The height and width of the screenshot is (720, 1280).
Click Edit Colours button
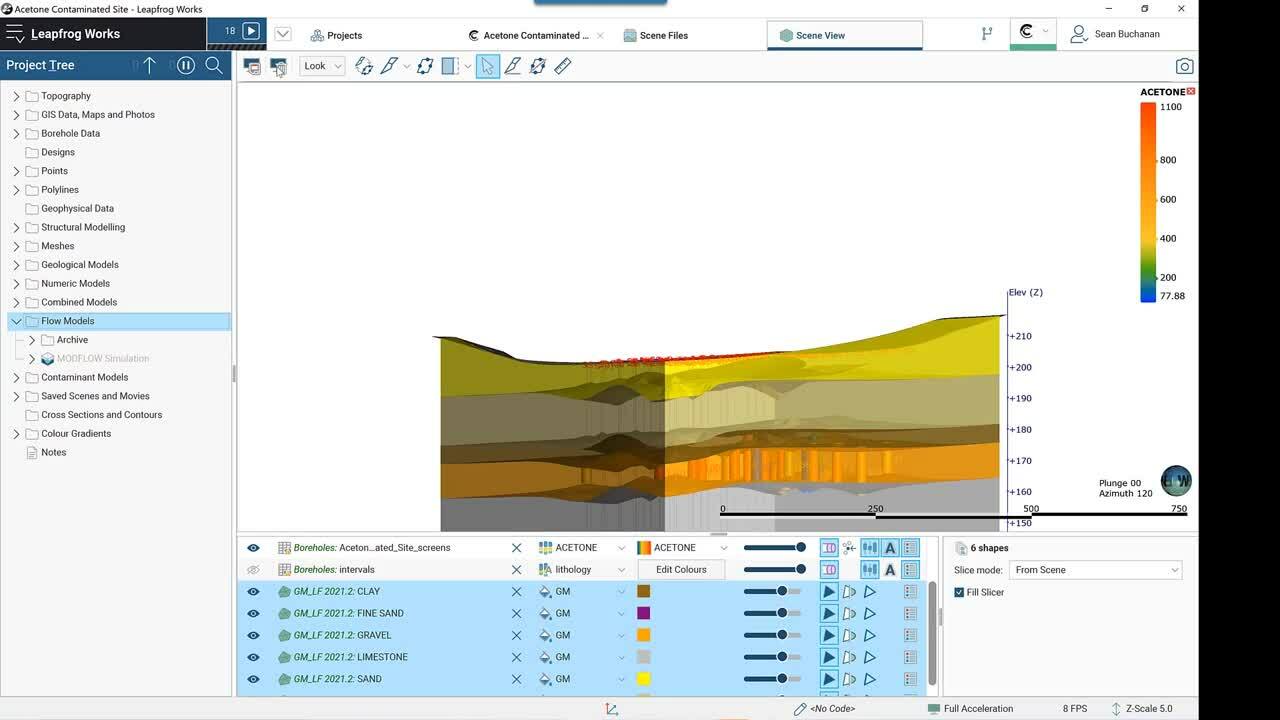(x=681, y=570)
